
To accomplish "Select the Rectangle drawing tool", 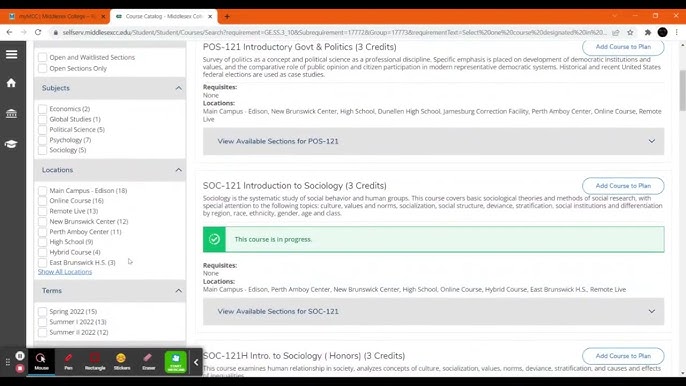I will pos(95,361).
